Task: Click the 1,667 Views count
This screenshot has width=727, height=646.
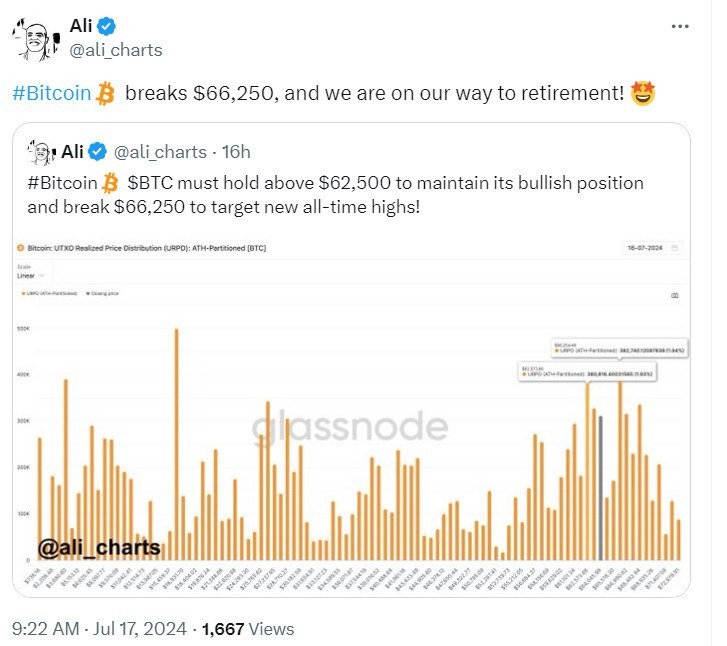Action: (248, 628)
